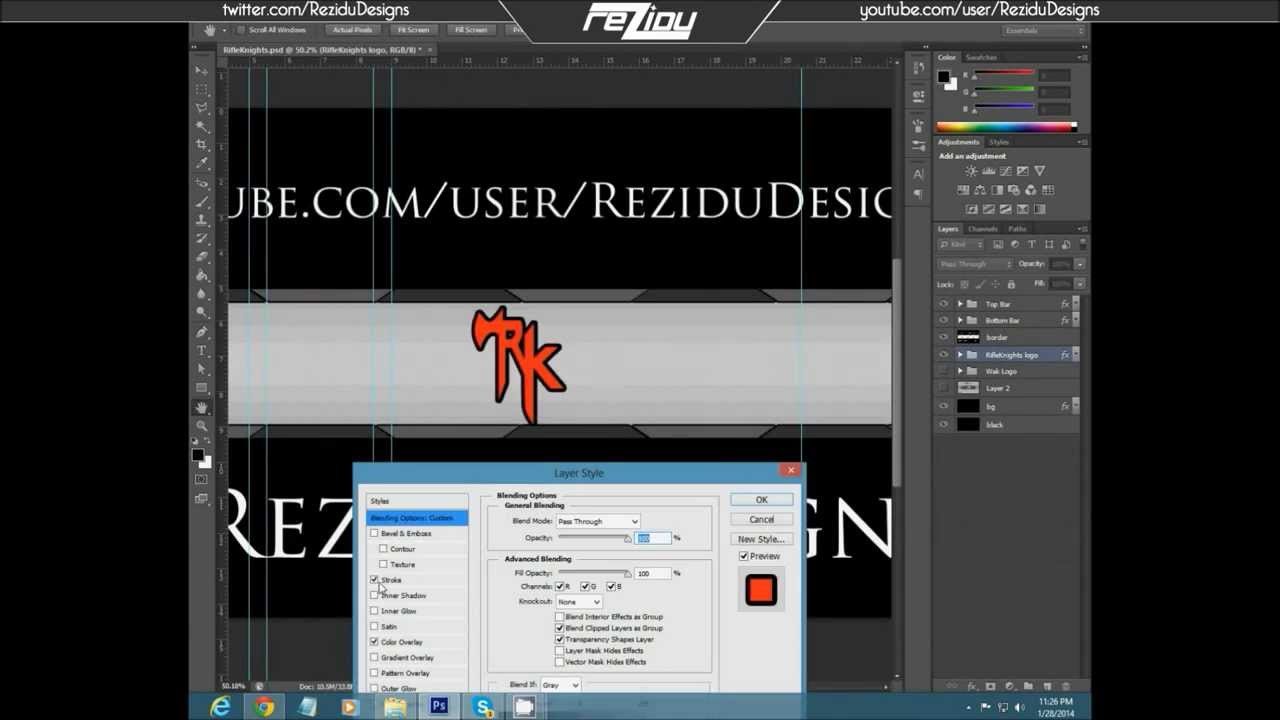Select the Rectangle shape tool

[x=202, y=388]
